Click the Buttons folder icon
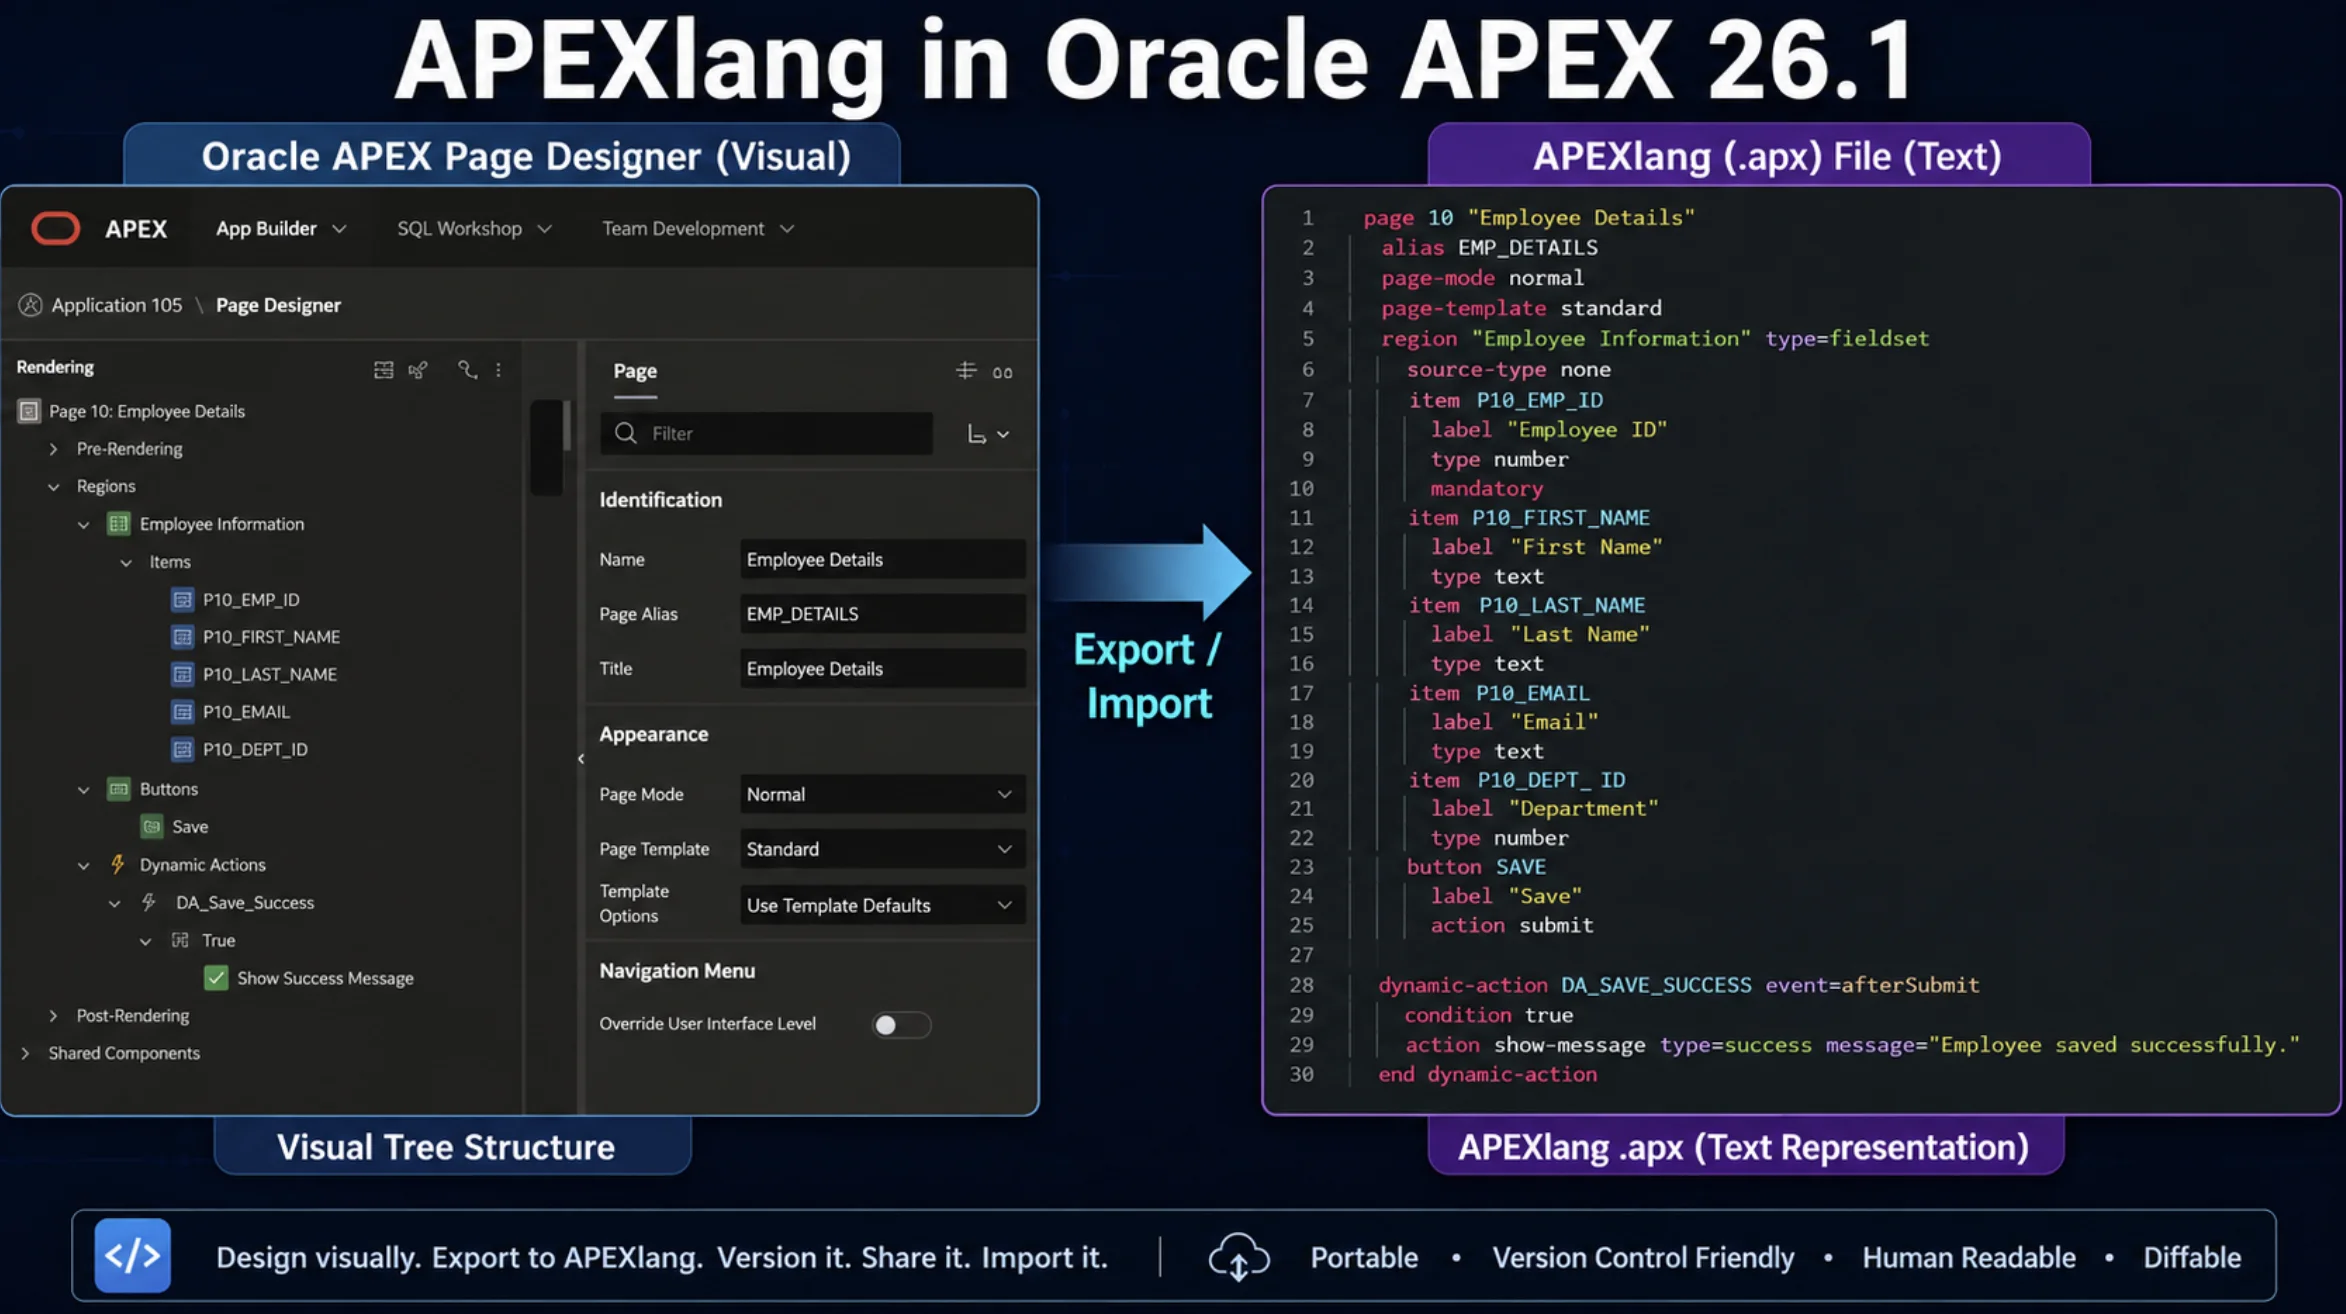Viewport: 2346px width, 1314px height. tap(119, 789)
